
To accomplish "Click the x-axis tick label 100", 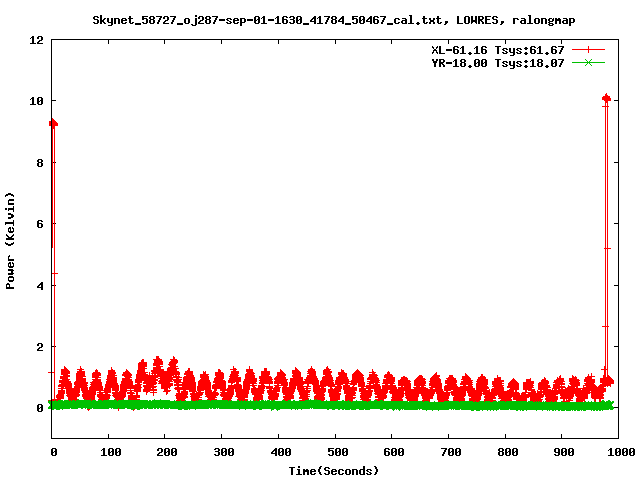I will click(110, 452).
